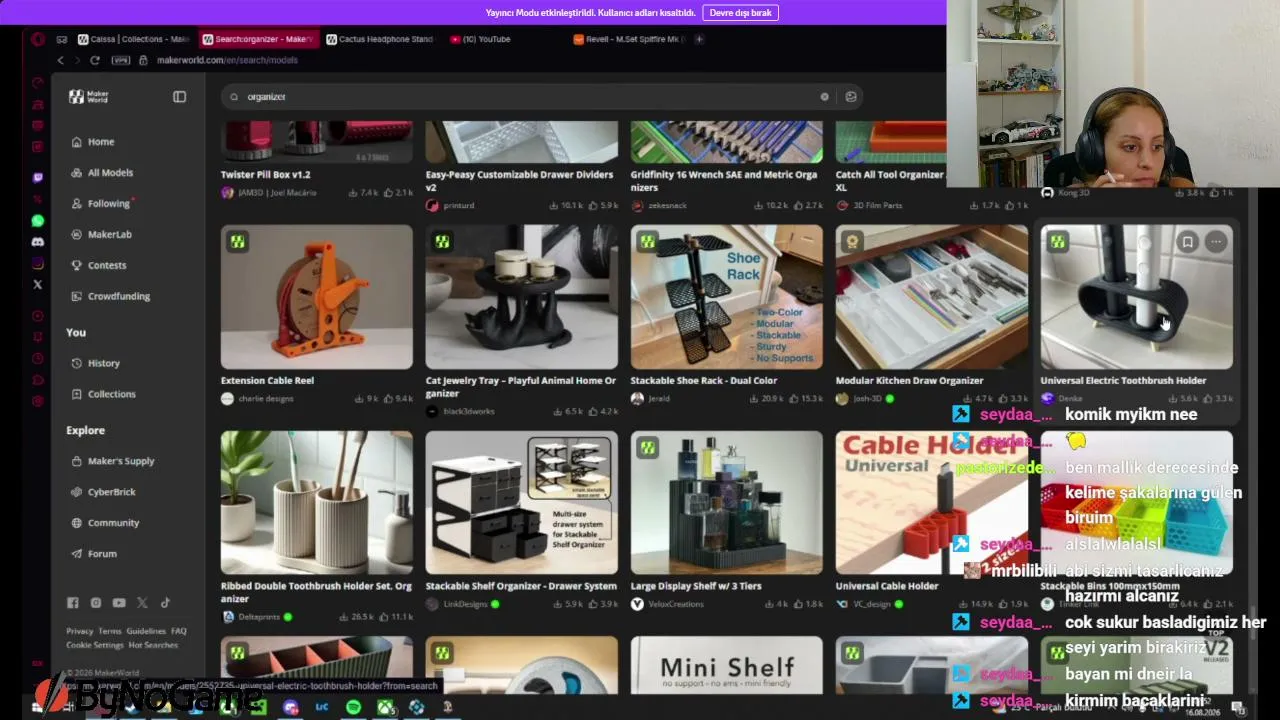Open Spotify from the taskbar
This screenshot has width=1280, height=720.
pos(353,708)
